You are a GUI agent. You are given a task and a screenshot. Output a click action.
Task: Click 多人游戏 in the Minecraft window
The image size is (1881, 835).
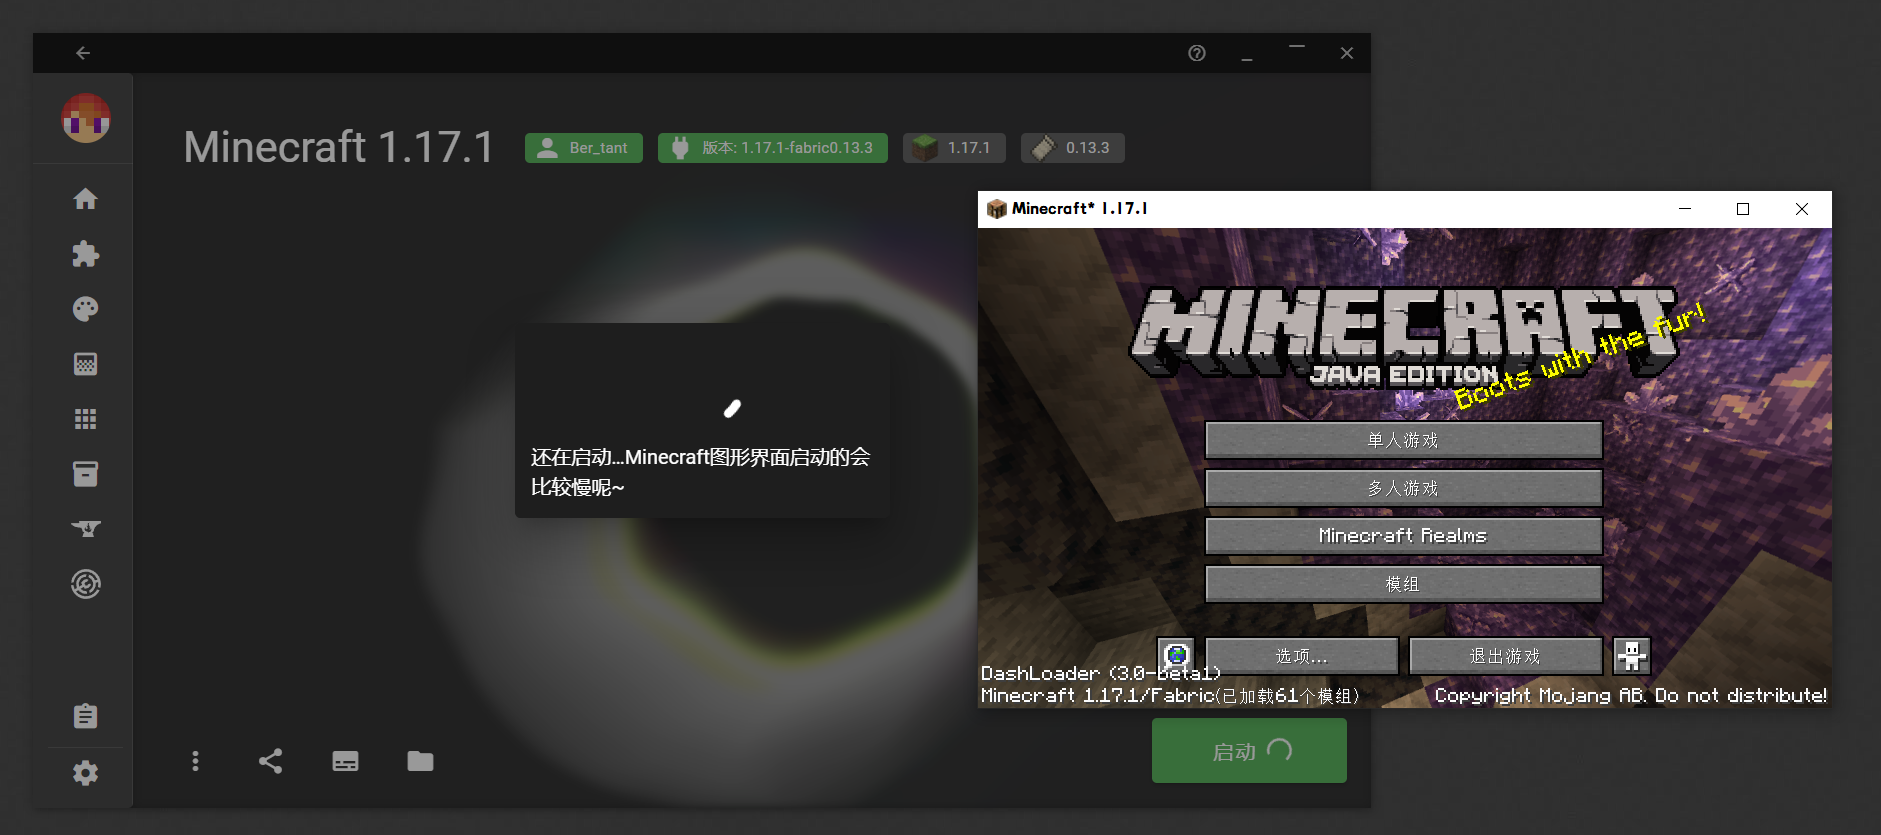[x=1403, y=488]
